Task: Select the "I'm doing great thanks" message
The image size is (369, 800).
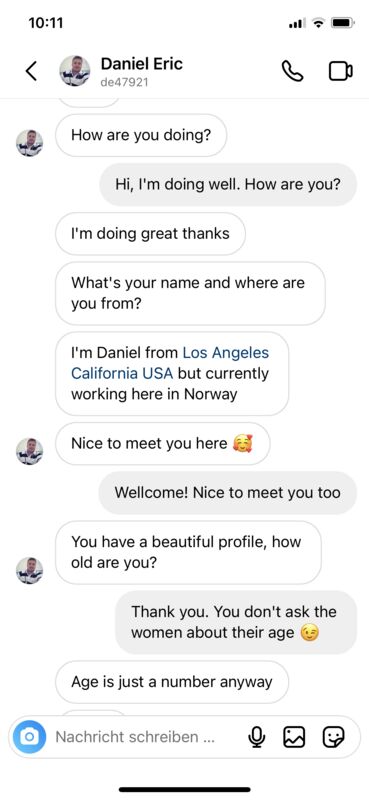Action: 150,234
